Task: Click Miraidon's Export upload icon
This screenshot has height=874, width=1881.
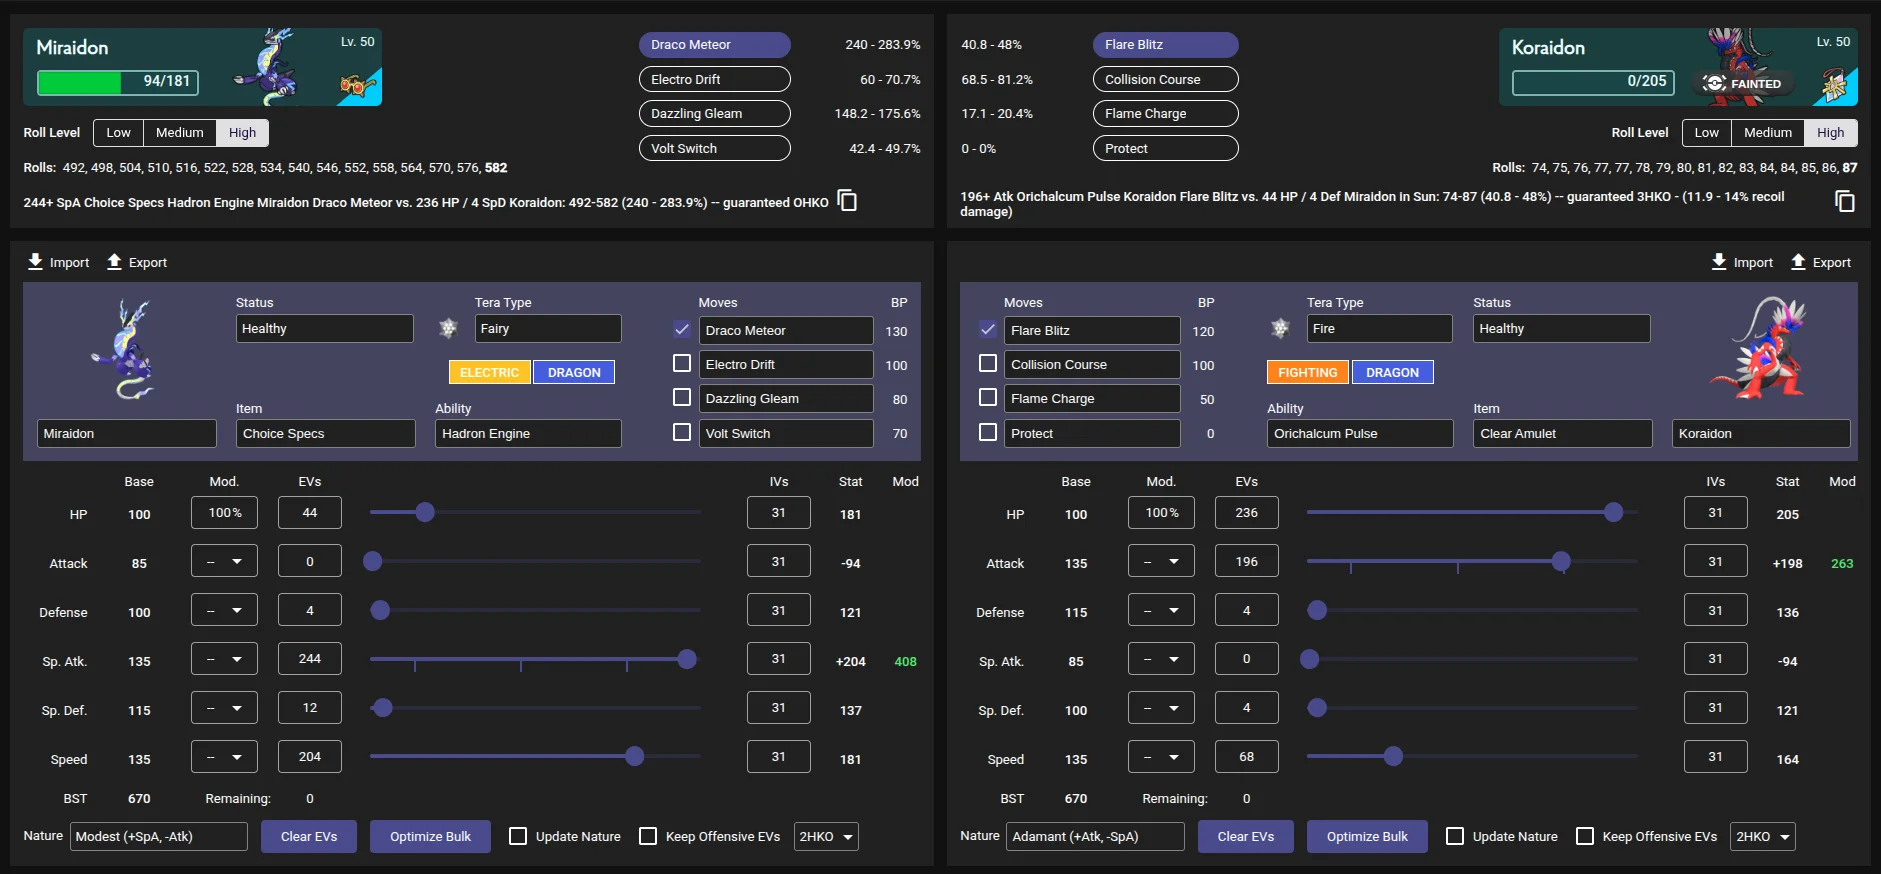Action: coord(114,262)
